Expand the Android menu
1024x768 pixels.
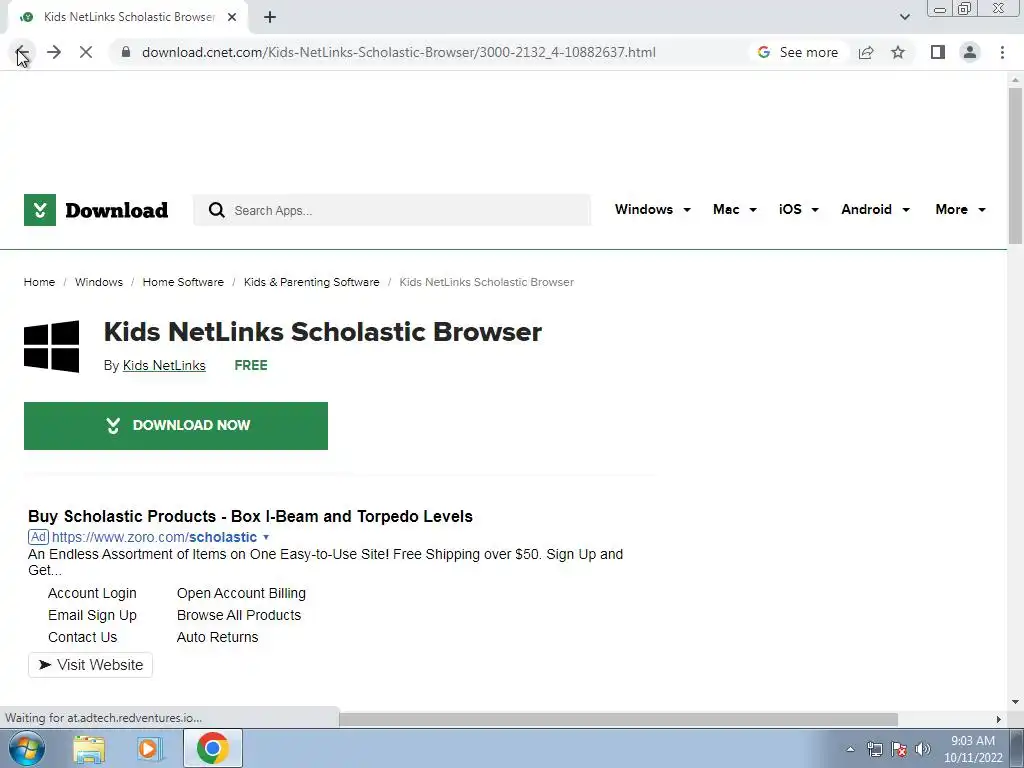coord(875,210)
